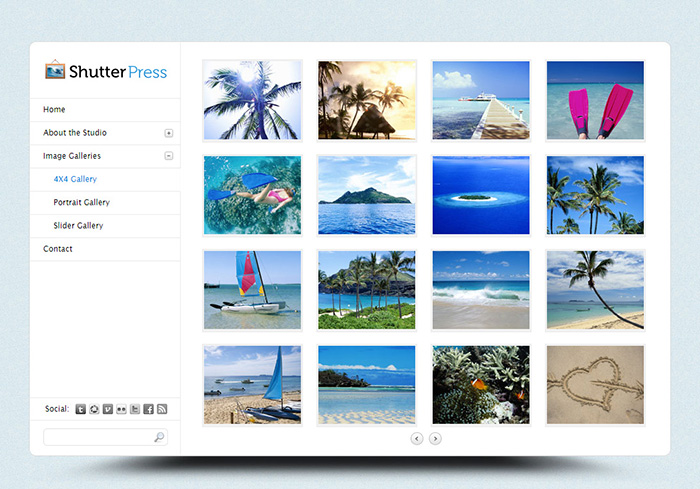Open the snorkeling woman thumbnail

point(252,195)
